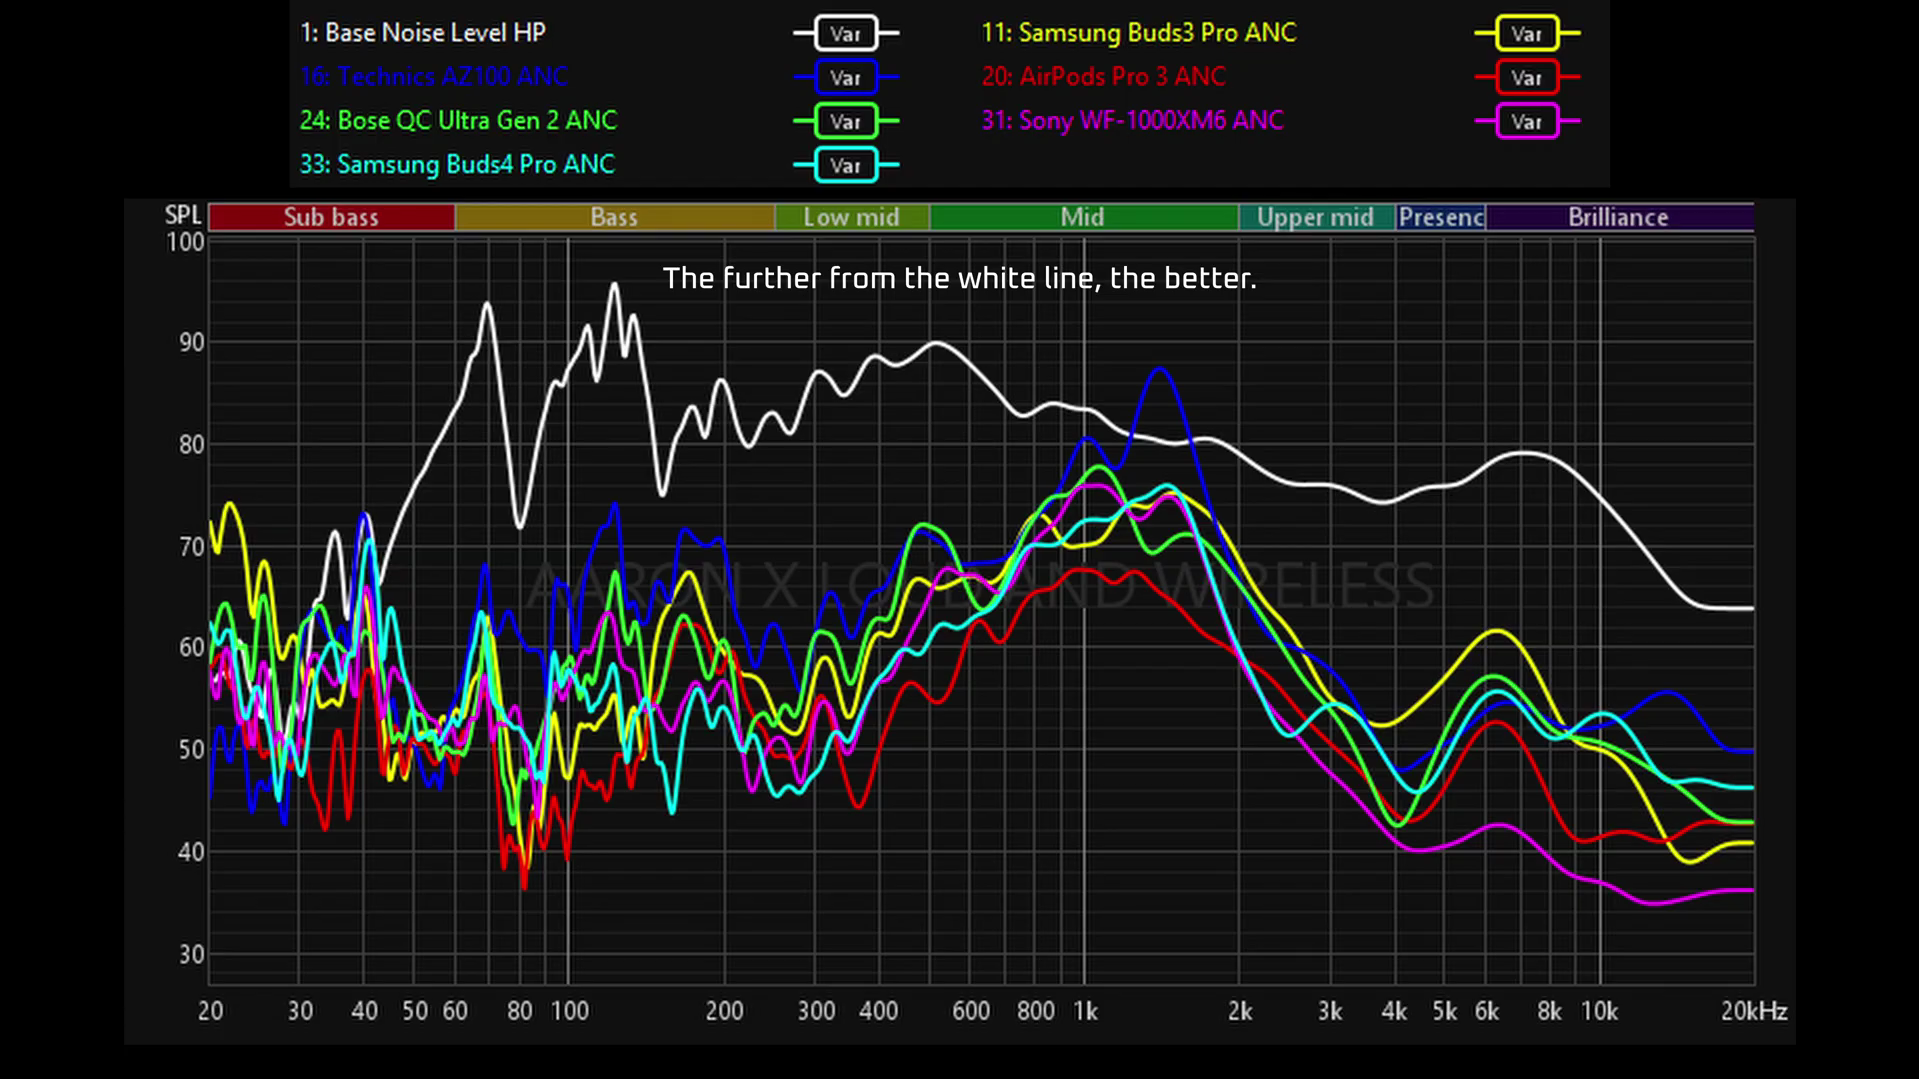This screenshot has height=1079, width=1919.
Task: Click the Var button for Samsung Buds3 Pro ANC
Action: pyautogui.click(x=1527, y=33)
